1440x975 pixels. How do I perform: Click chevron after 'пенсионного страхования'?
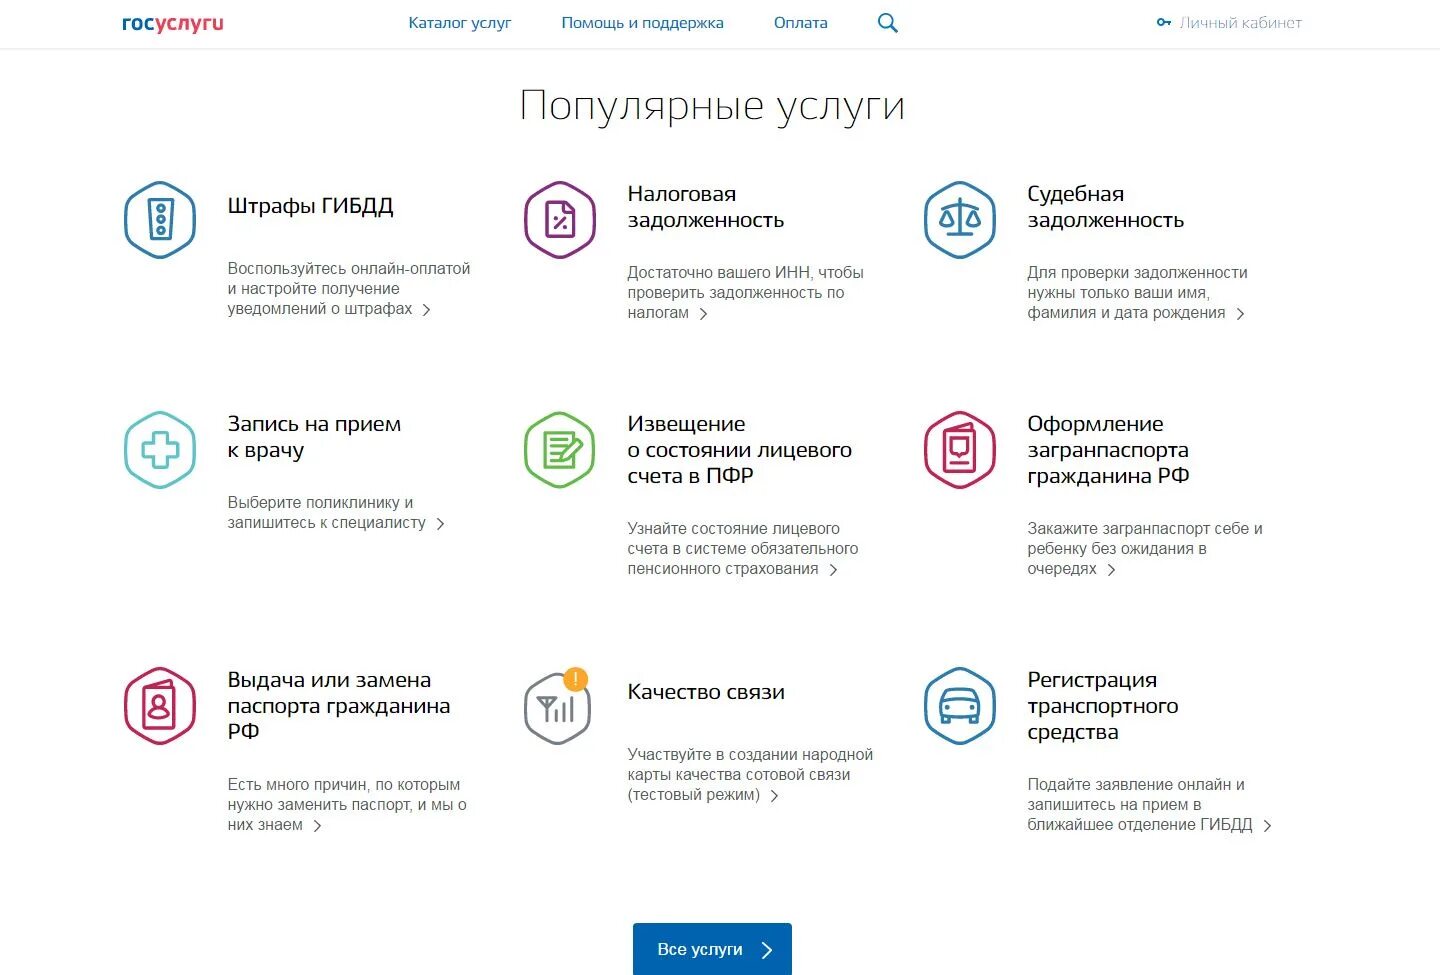(x=833, y=570)
